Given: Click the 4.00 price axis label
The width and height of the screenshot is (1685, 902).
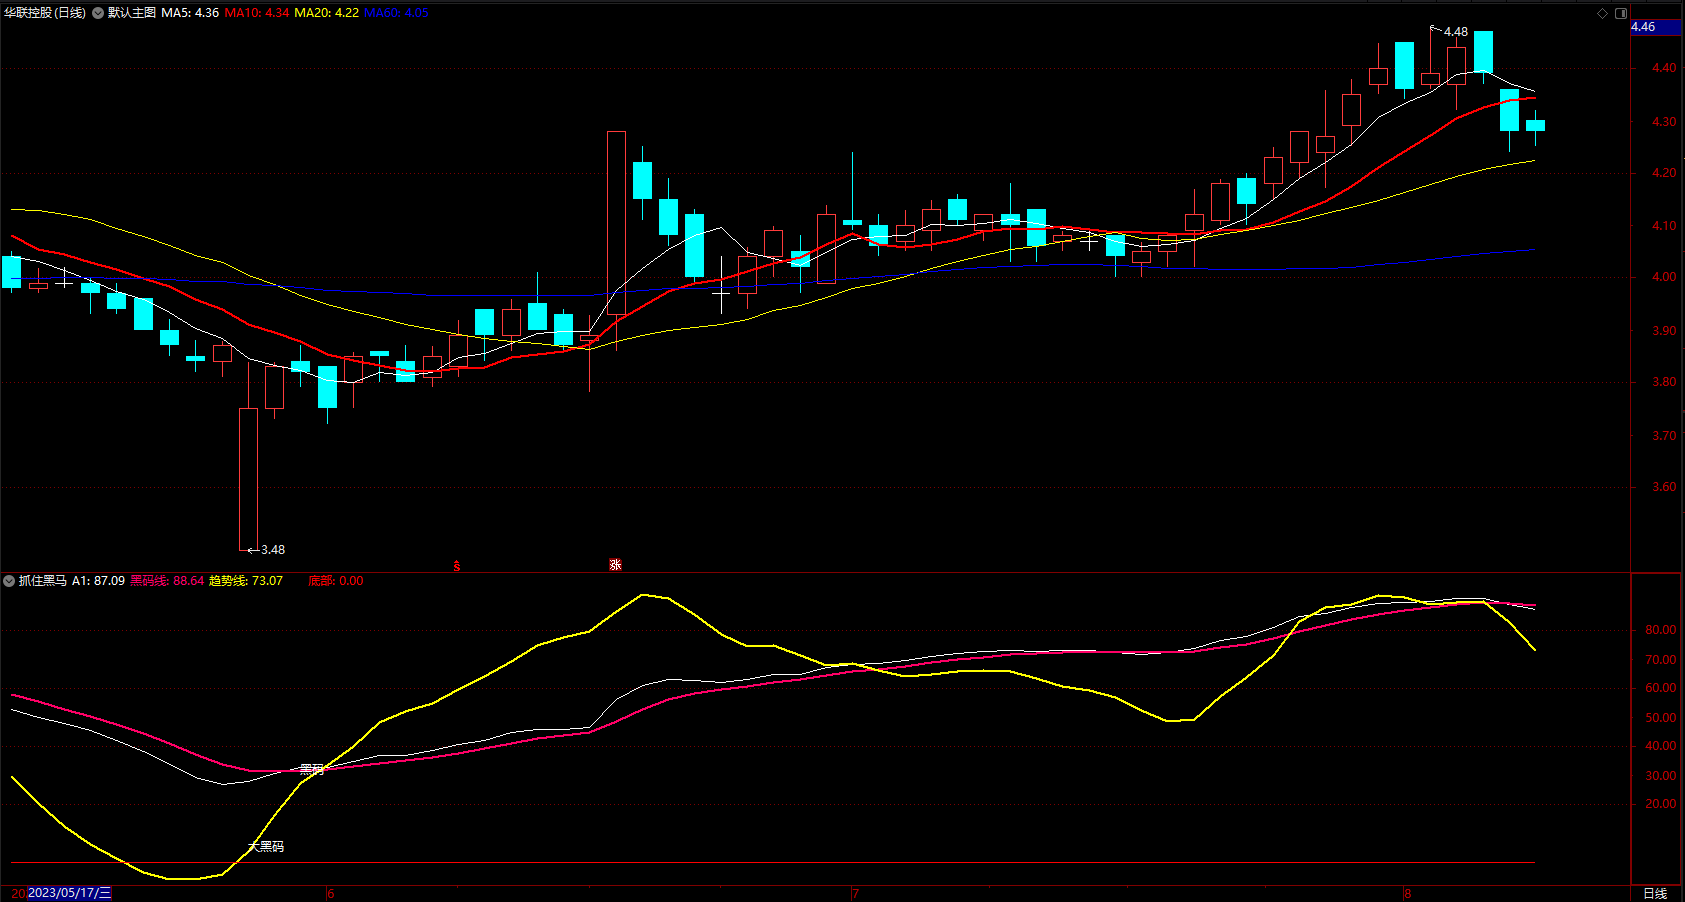Looking at the screenshot, I should [x=1664, y=277].
